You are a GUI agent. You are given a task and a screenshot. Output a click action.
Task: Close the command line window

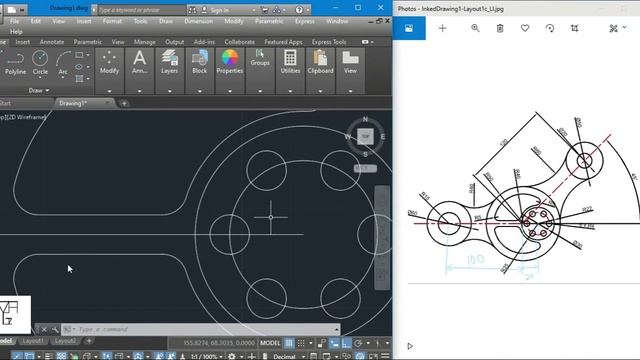(44, 329)
